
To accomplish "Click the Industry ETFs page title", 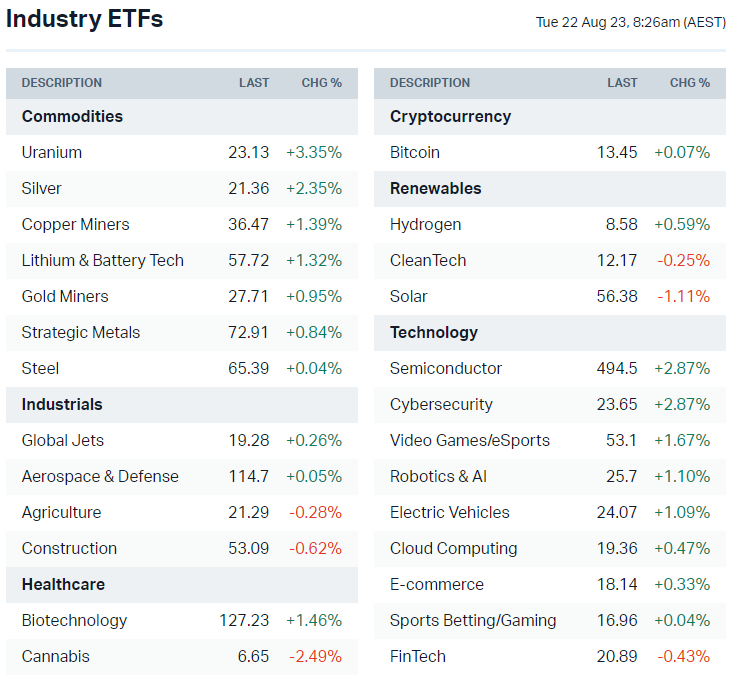I will [84, 19].
